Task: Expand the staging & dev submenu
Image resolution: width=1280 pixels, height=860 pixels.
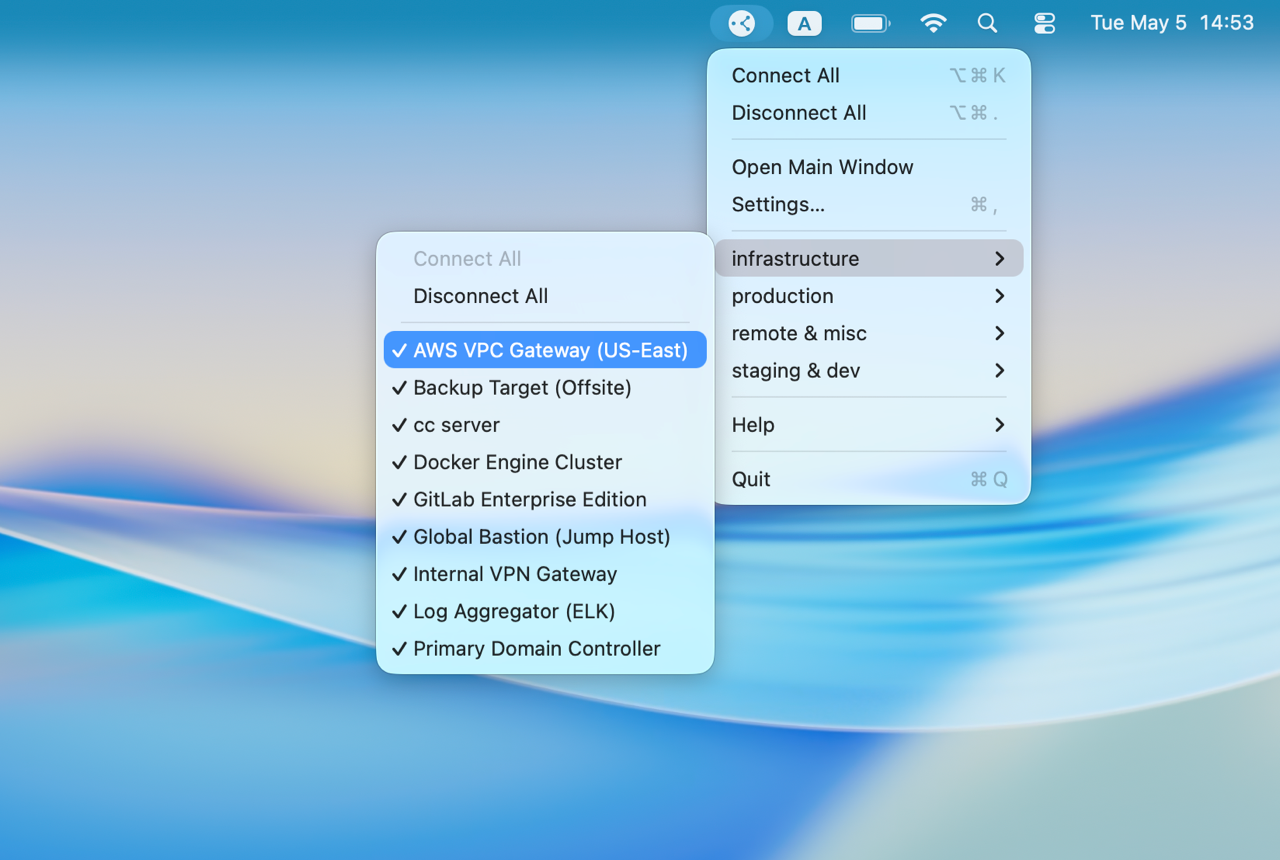Action: point(869,371)
